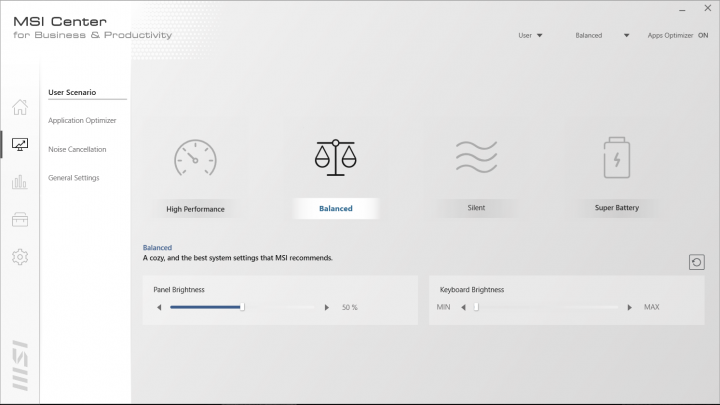Click the Panel Brightness slider handle

coord(242,307)
